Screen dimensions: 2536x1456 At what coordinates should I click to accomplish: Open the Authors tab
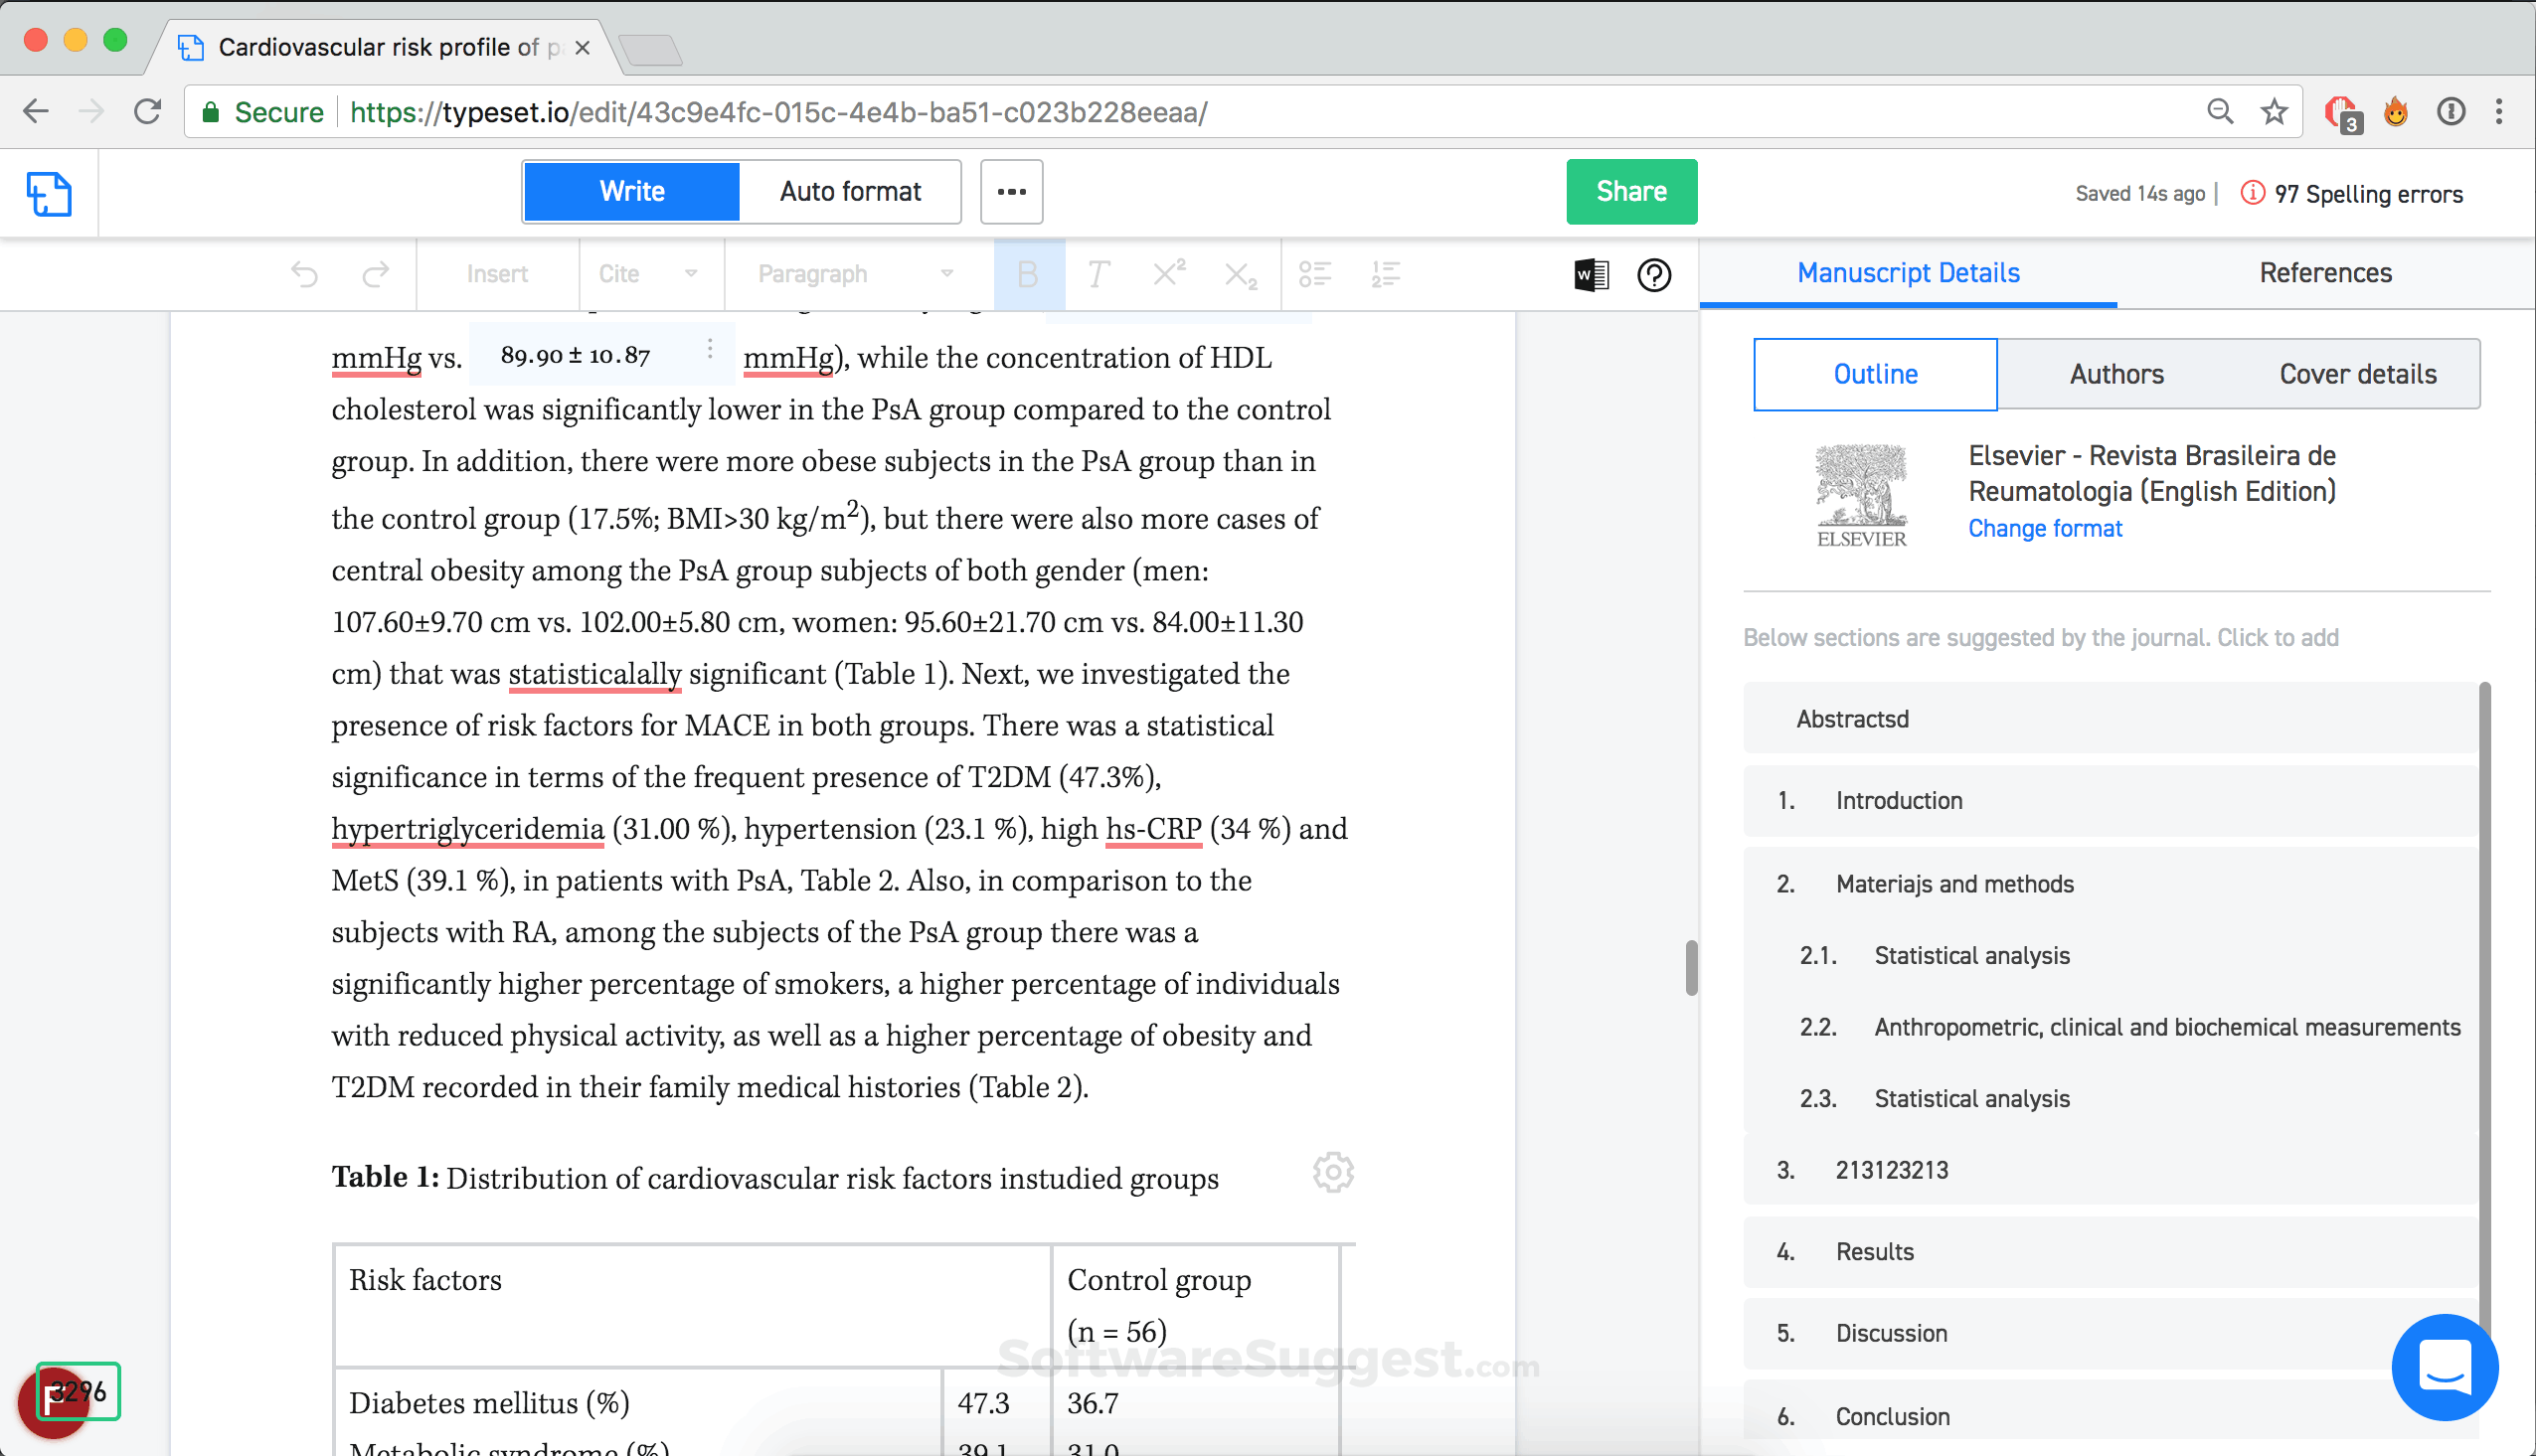2115,374
